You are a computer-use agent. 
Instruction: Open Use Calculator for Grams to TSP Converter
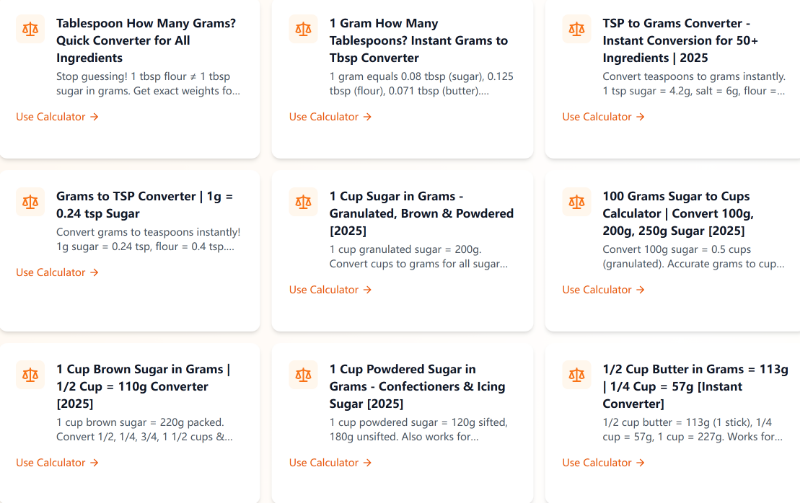[x=57, y=272]
